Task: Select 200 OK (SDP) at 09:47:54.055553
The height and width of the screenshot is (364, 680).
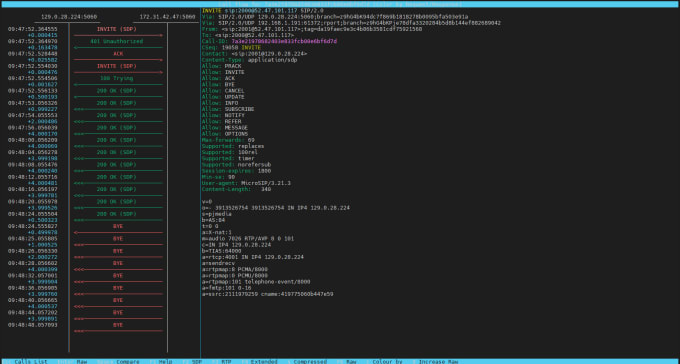Action: 116,115
